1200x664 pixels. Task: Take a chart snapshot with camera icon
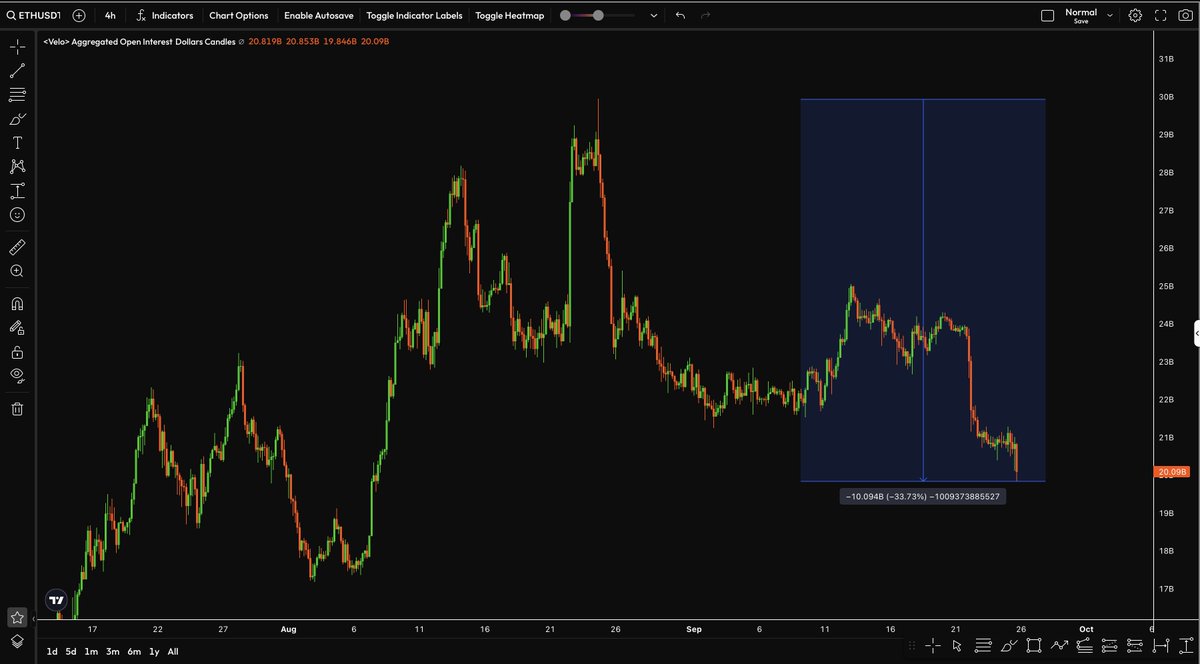pyautogui.click(x=1185, y=16)
